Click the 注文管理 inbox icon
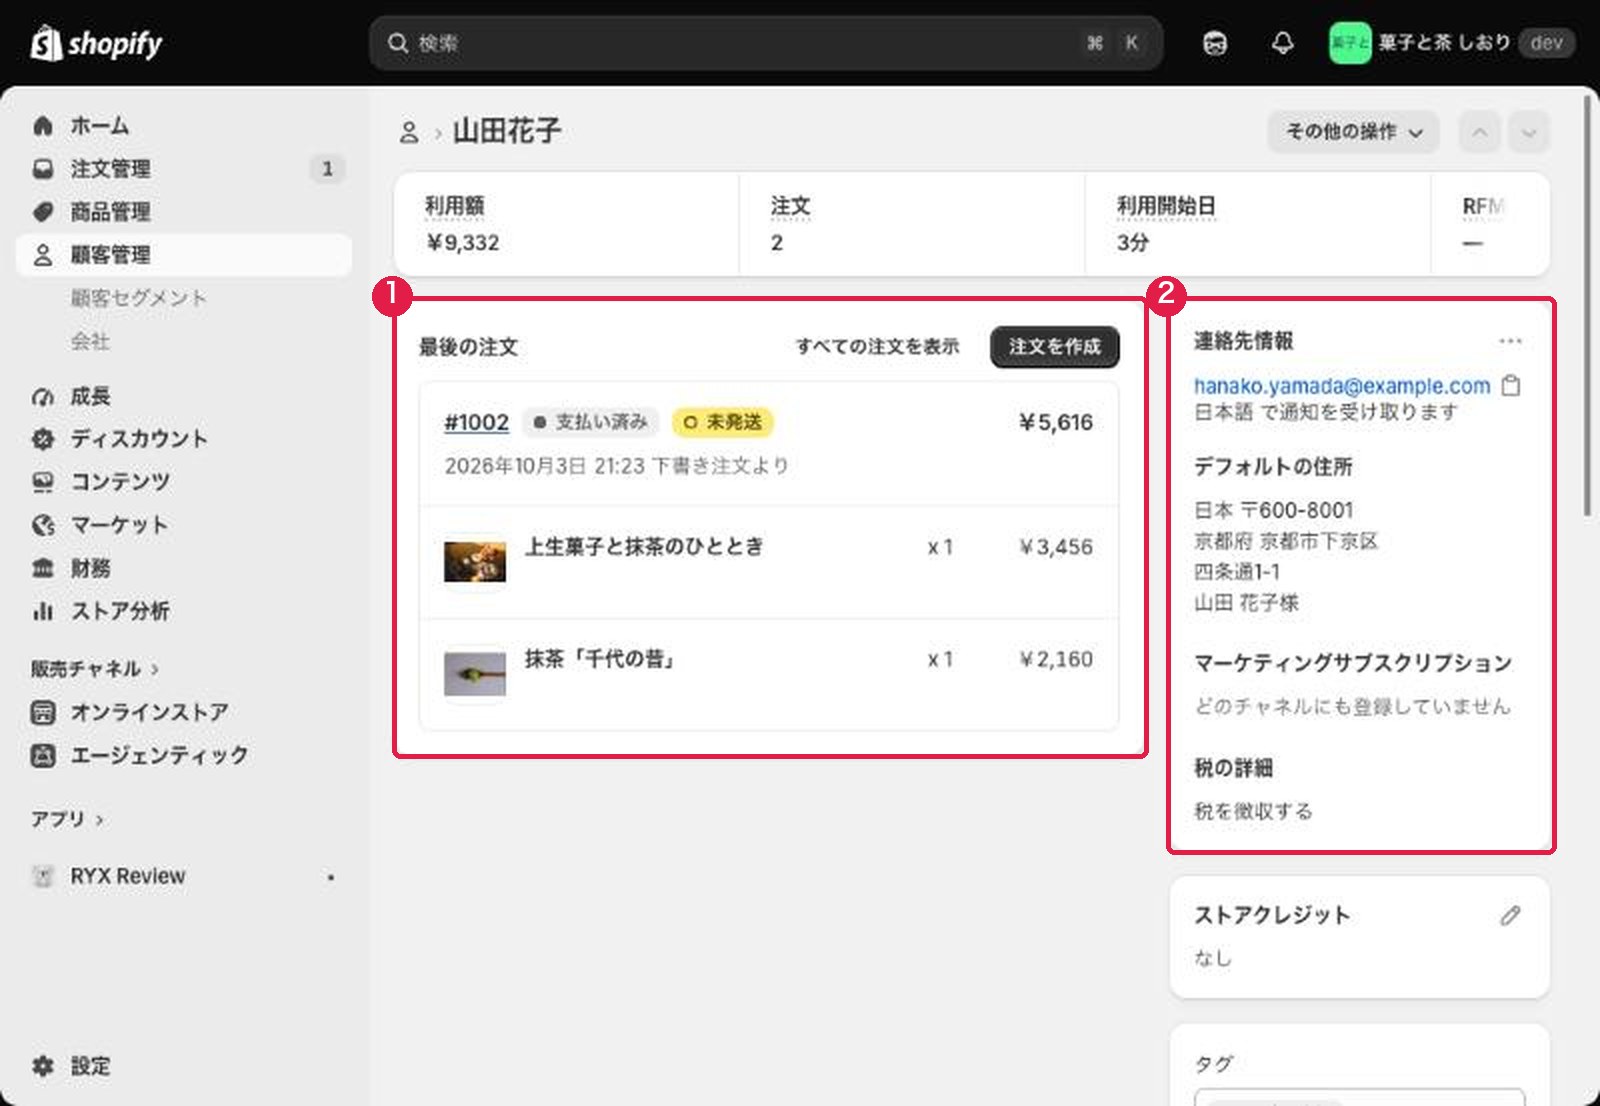Image resolution: width=1600 pixels, height=1106 pixels. coord(43,169)
